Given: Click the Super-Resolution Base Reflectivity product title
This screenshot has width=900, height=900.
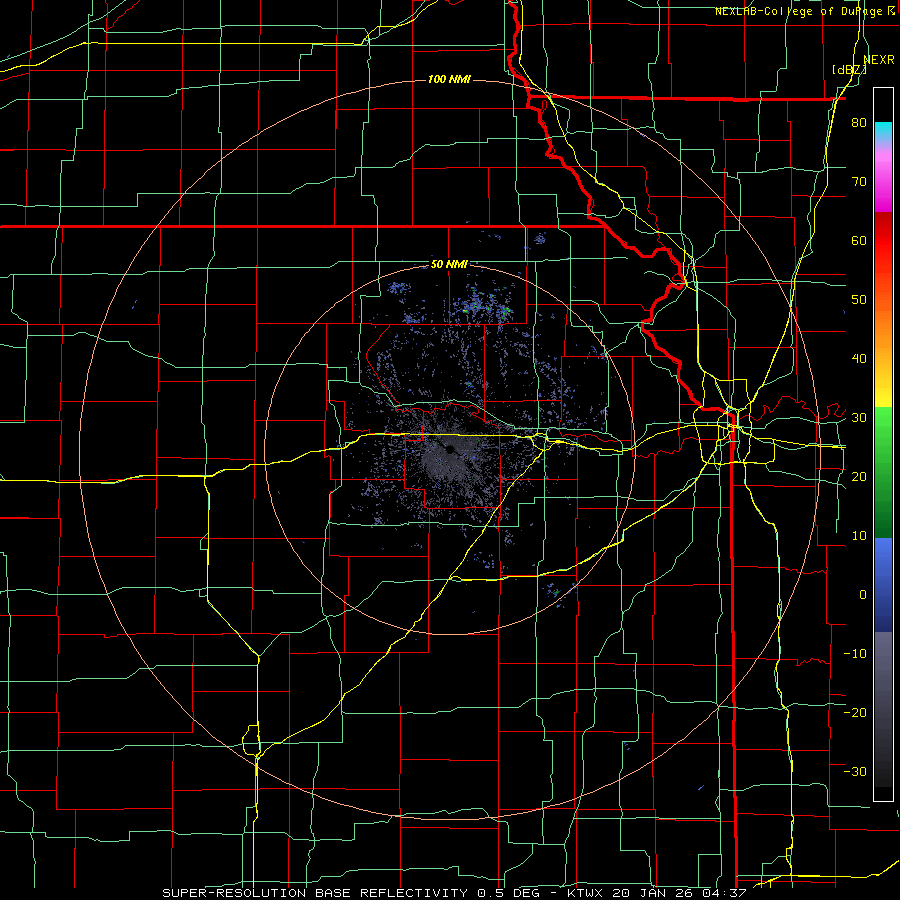Looking at the screenshot, I should pos(315,893).
